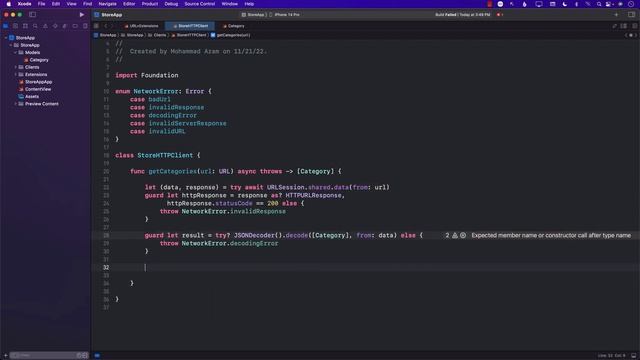Open the Find navigator magnifier icon

coord(35,26)
